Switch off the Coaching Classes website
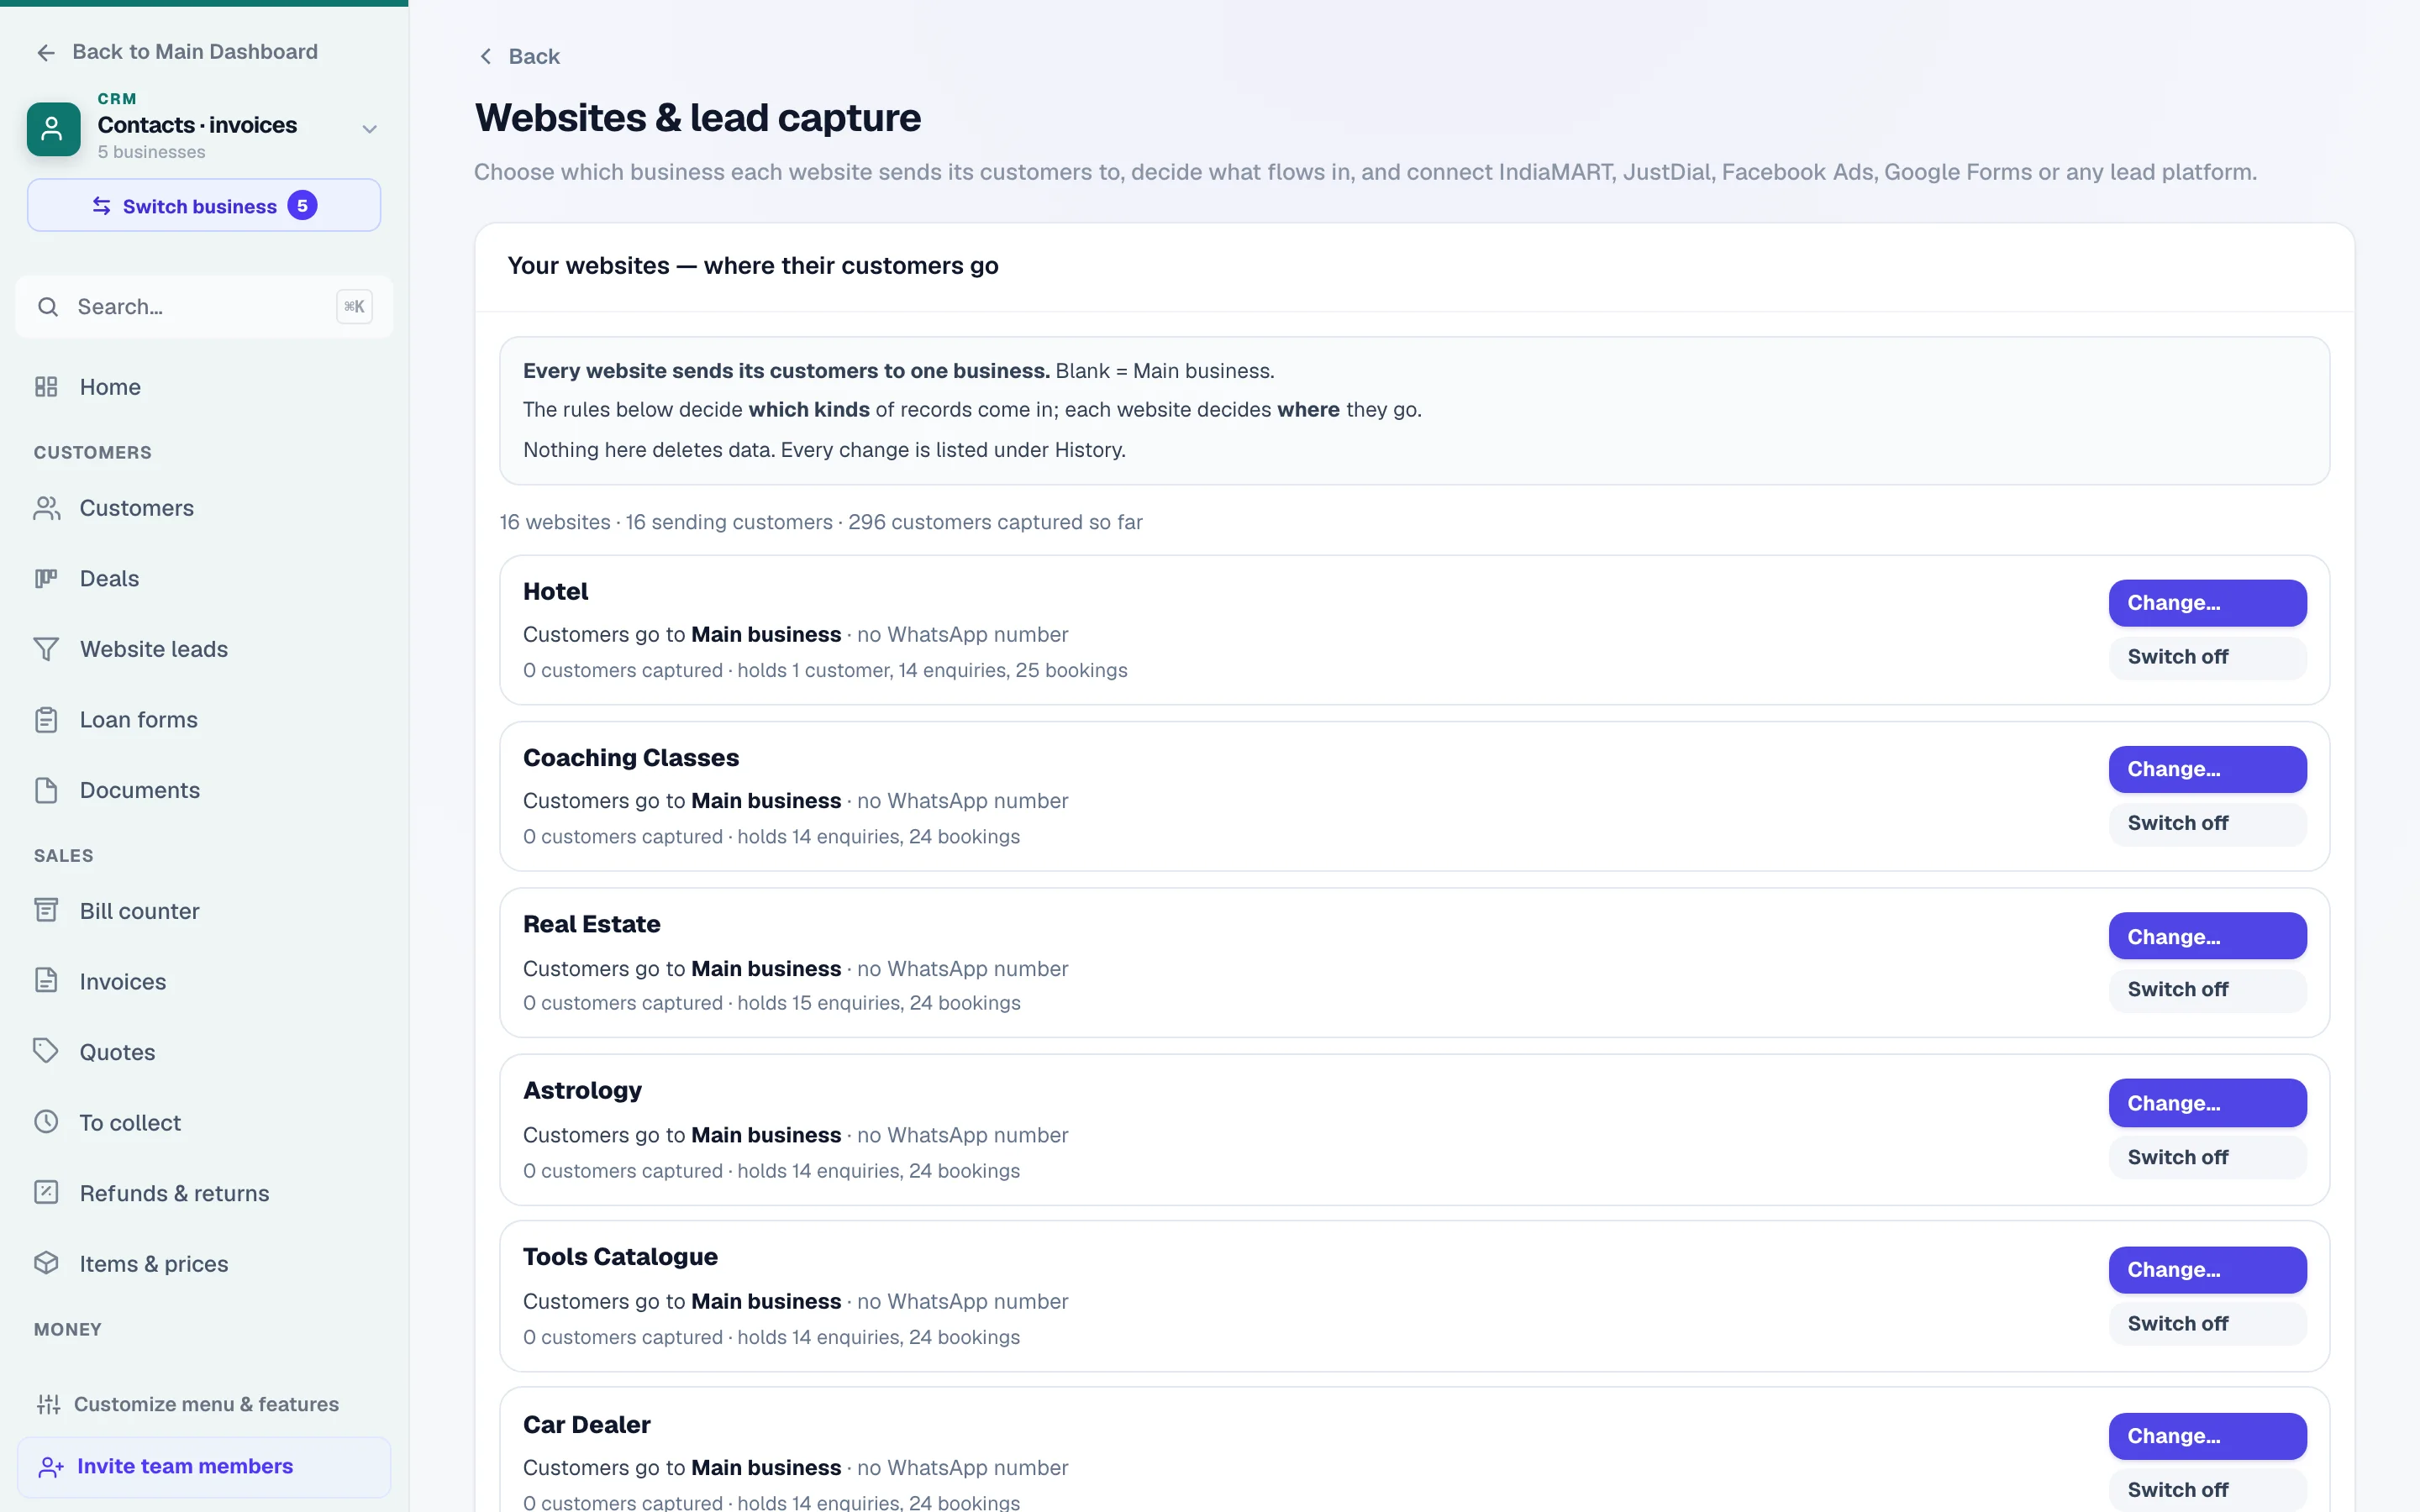 pos(2207,823)
